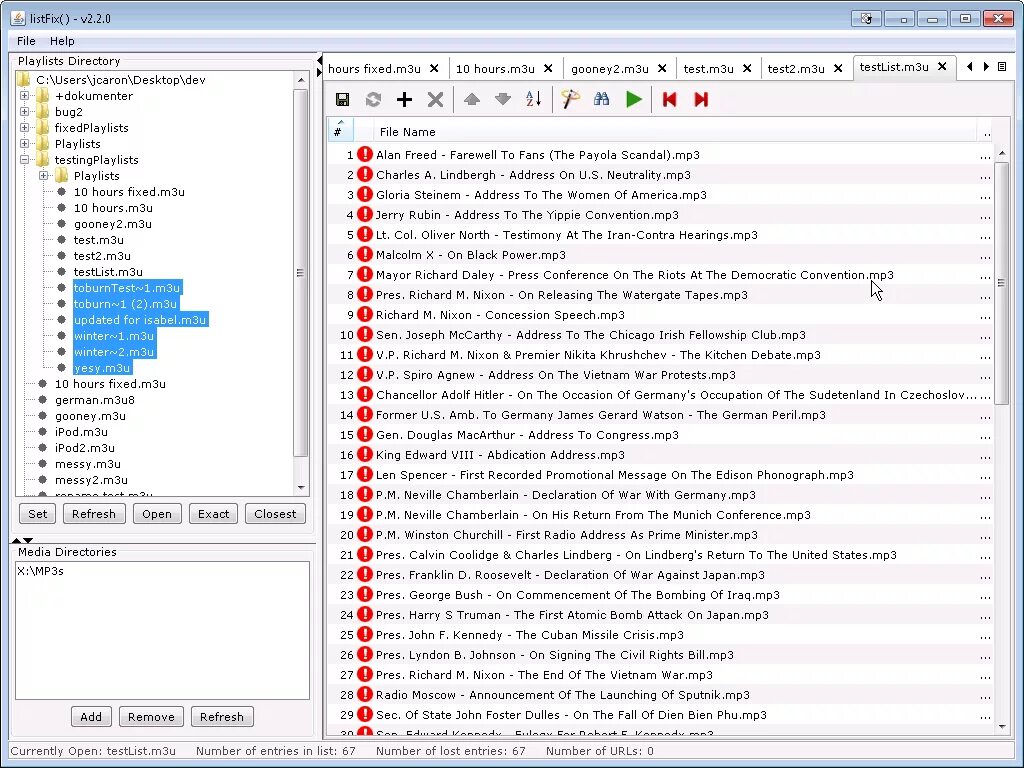
Task: Click the save playlist floppy disk icon
Action: click(342, 99)
